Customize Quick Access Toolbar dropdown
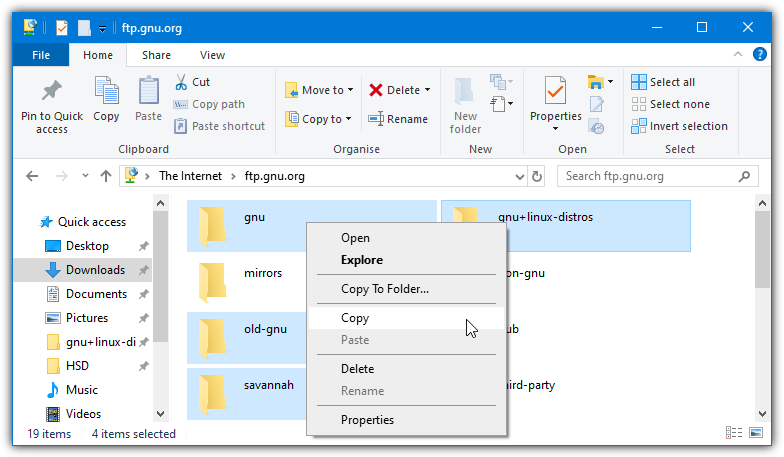 [102, 29]
